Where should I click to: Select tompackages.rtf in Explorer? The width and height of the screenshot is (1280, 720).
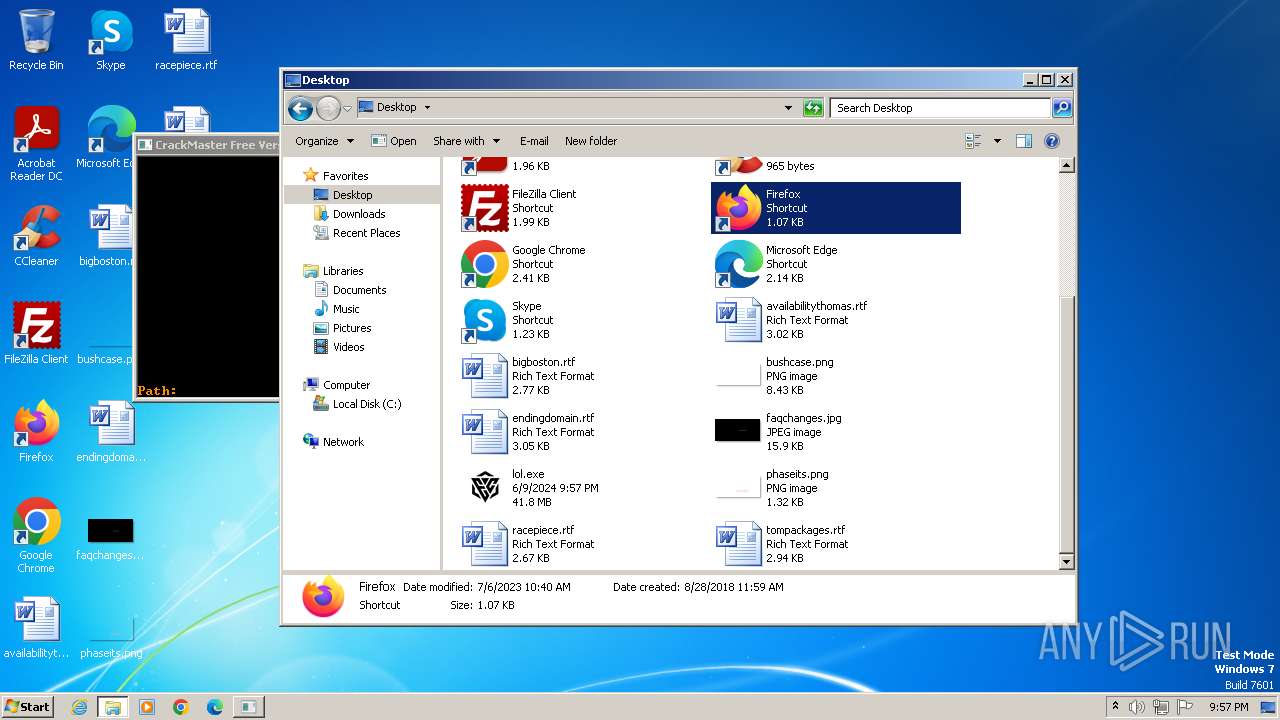click(x=837, y=544)
